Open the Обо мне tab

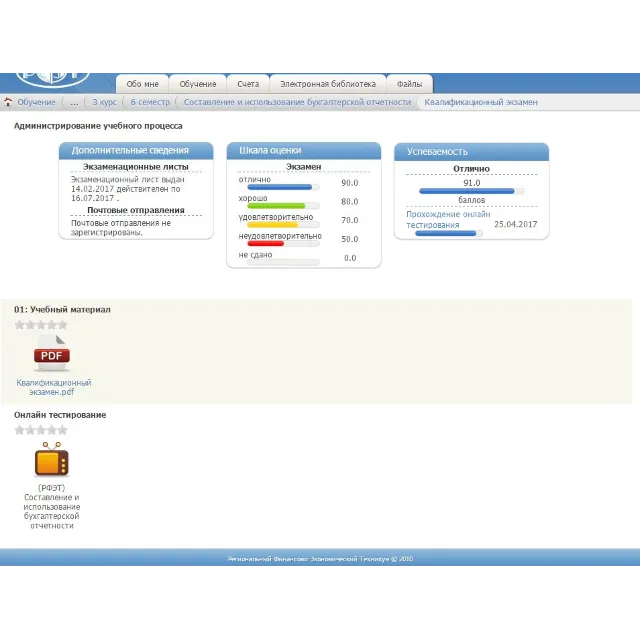point(142,84)
